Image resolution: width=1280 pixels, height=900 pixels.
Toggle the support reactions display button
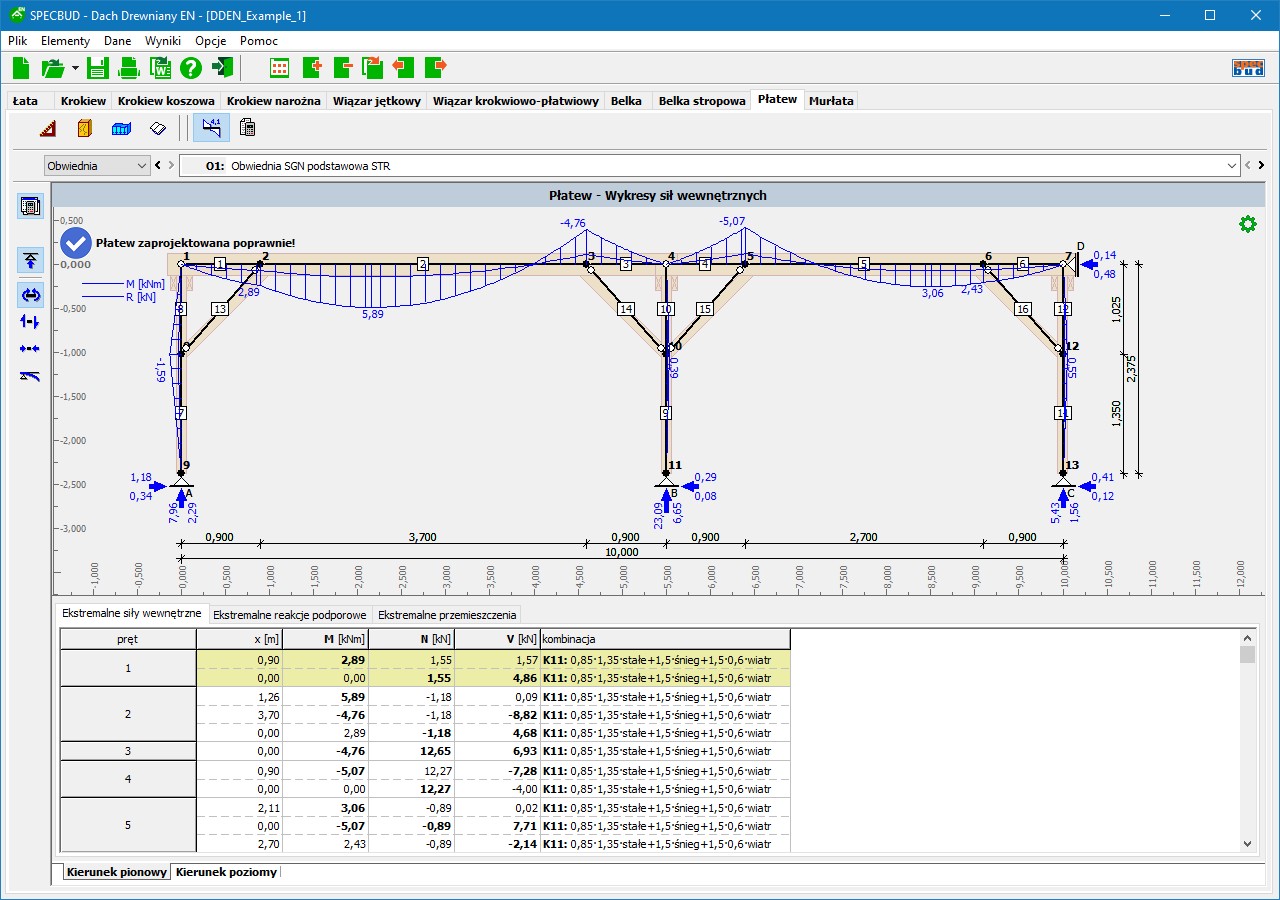coord(30,261)
